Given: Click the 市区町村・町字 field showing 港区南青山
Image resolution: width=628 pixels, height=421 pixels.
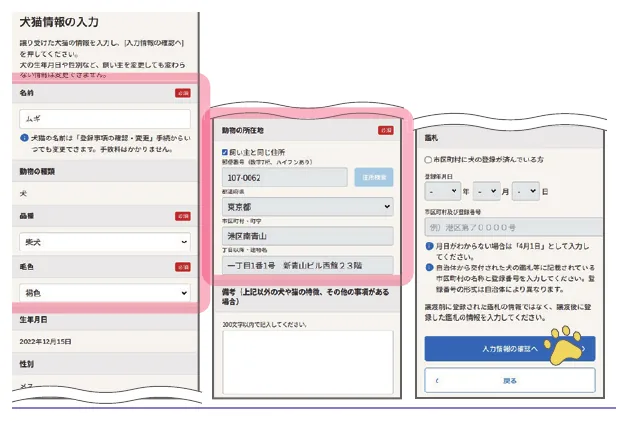Looking at the screenshot, I should click(x=308, y=236).
